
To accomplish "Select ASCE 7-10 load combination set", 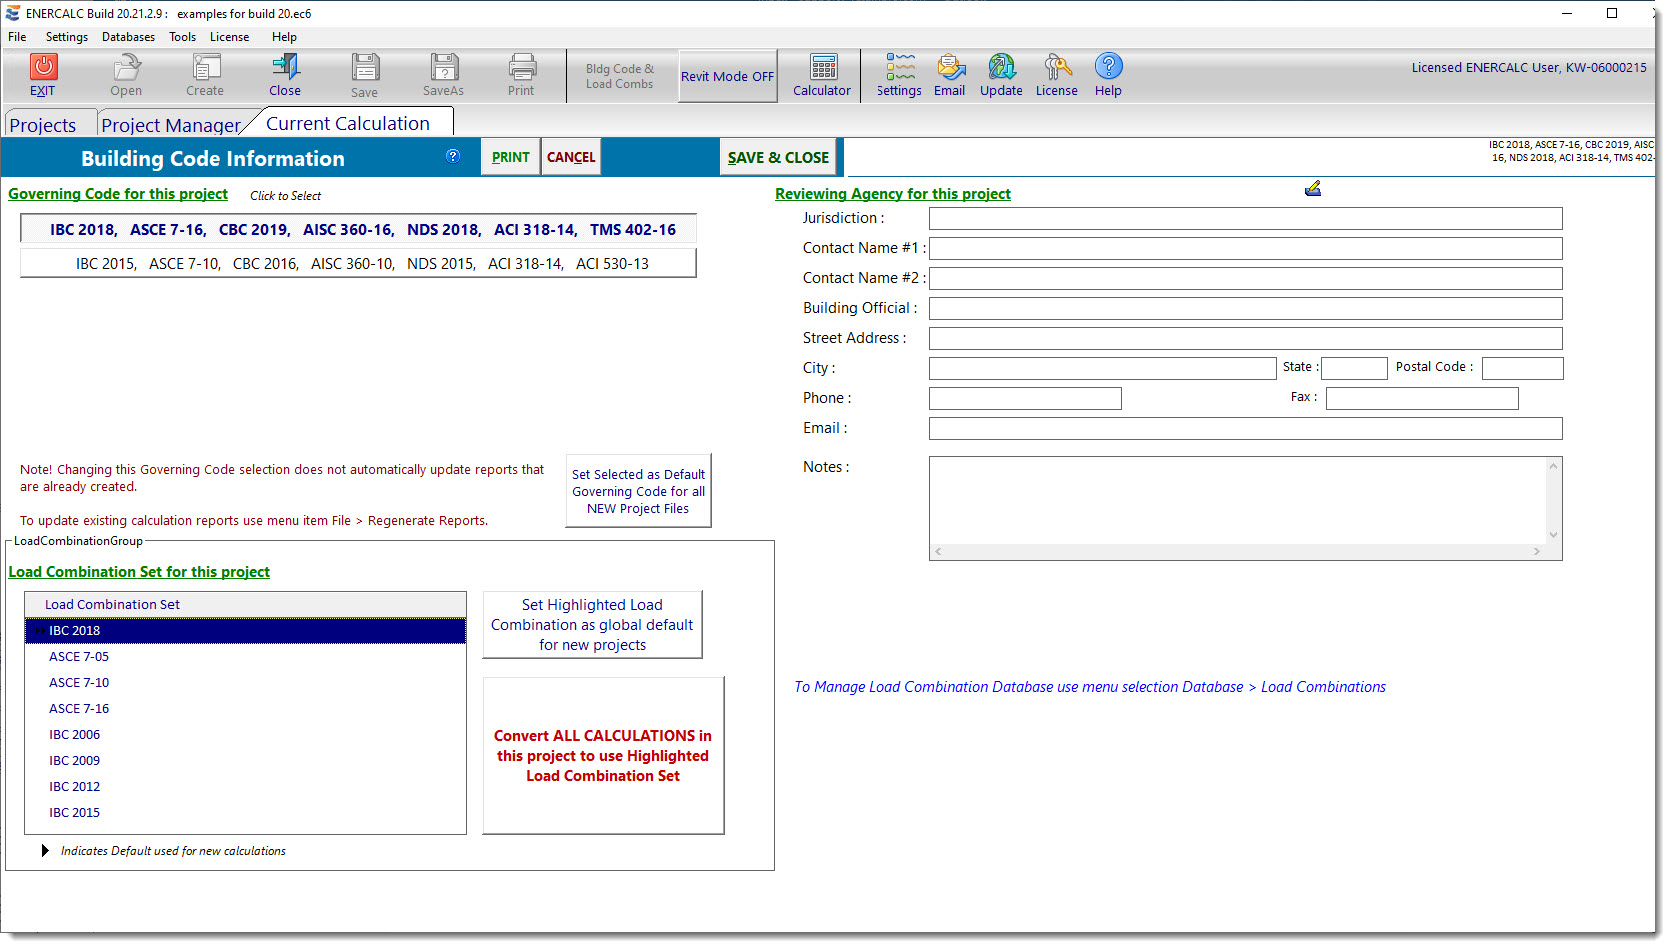I will click(x=245, y=682).
